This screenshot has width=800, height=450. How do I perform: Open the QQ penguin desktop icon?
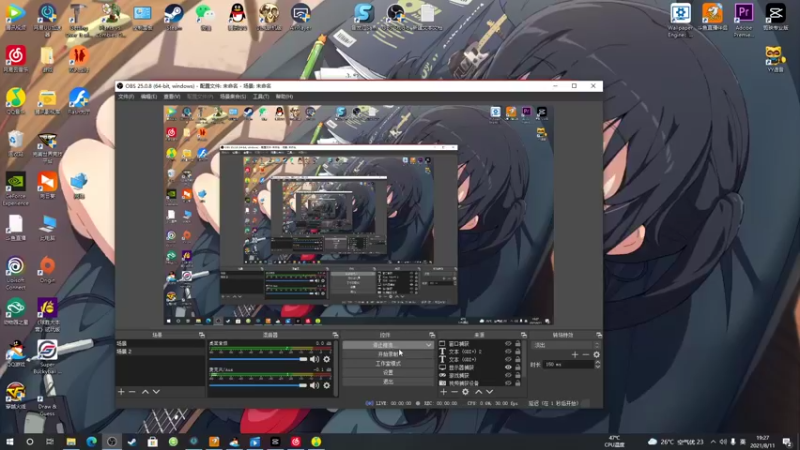click(237, 17)
